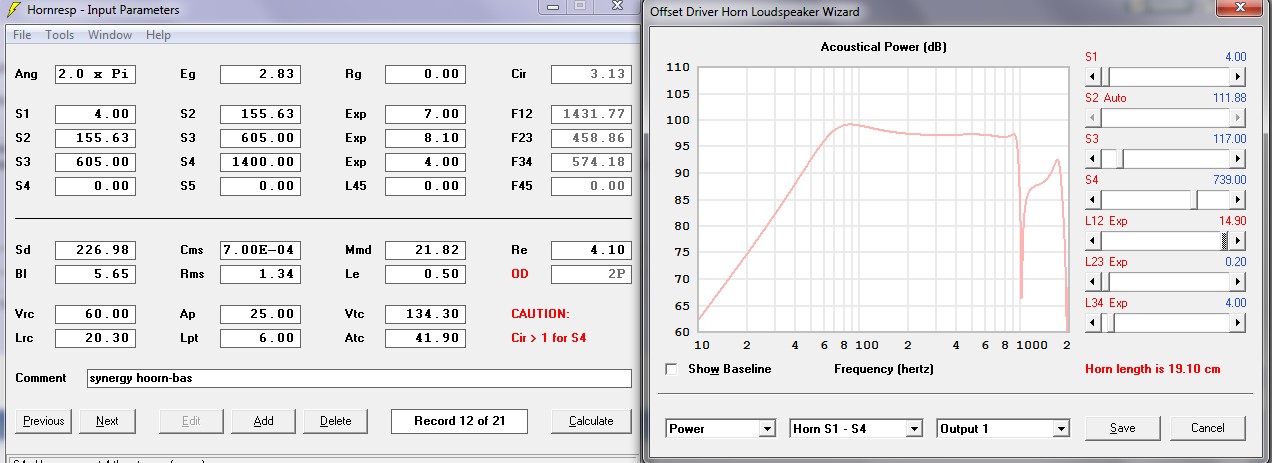Click the Sd input field
This screenshot has width=1272, height=463.
click(x=95, y=250)
